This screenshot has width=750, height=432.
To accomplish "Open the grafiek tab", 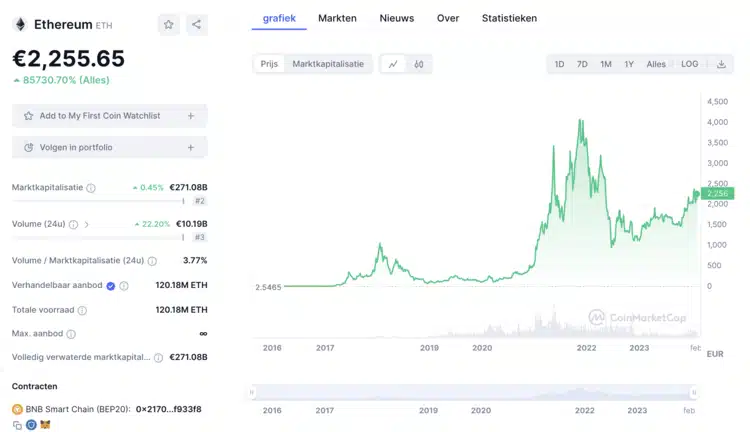I will coord(279,18).
